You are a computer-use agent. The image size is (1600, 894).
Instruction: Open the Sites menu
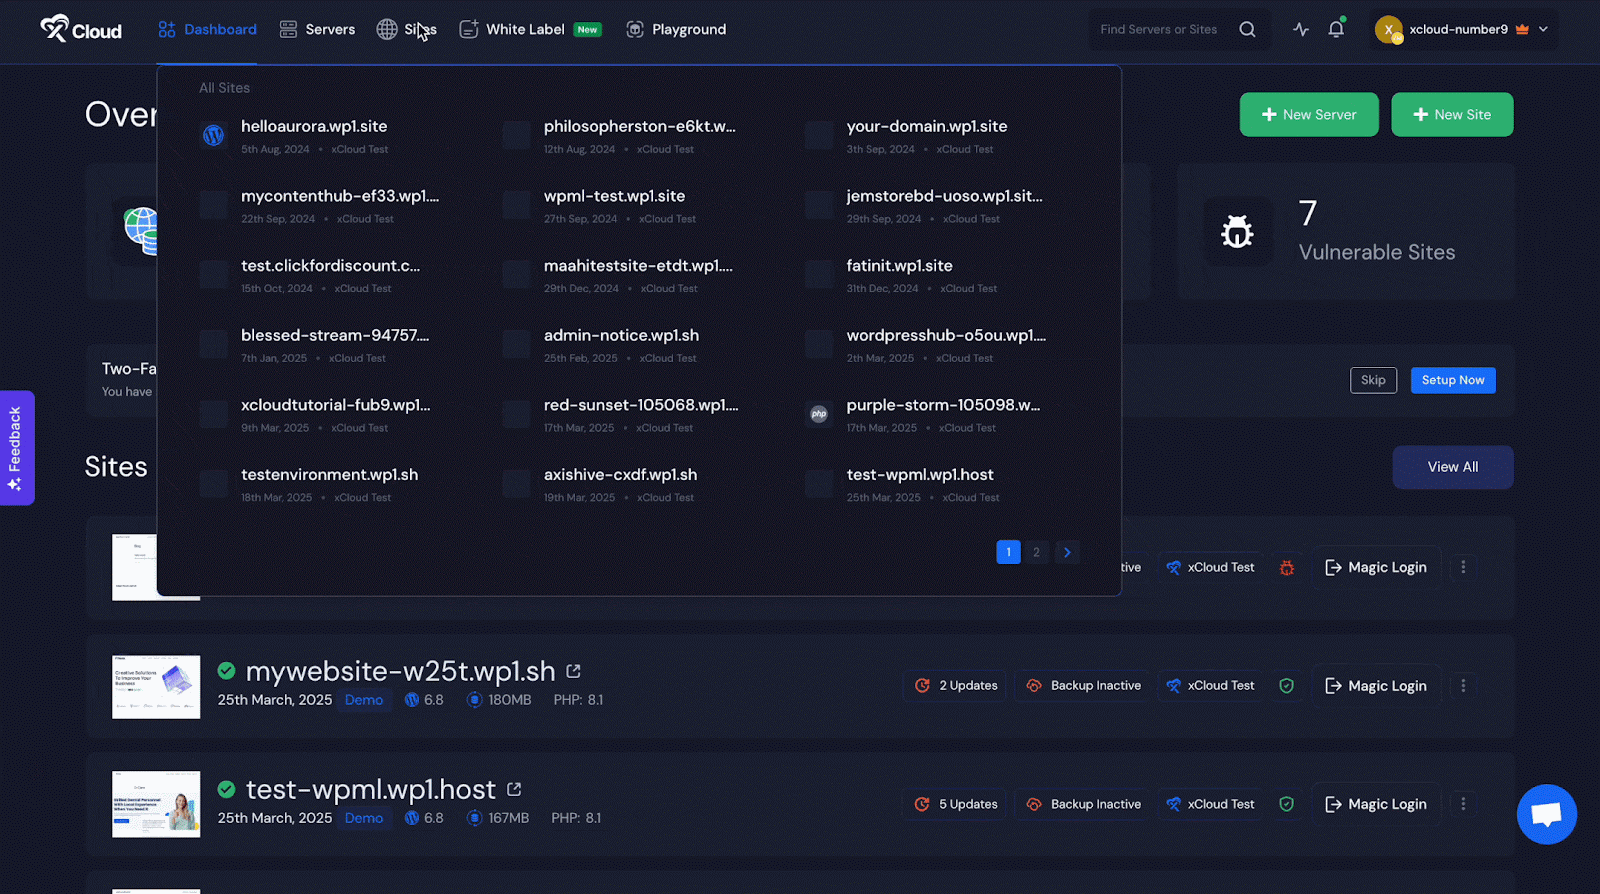(x=406, y=29)
